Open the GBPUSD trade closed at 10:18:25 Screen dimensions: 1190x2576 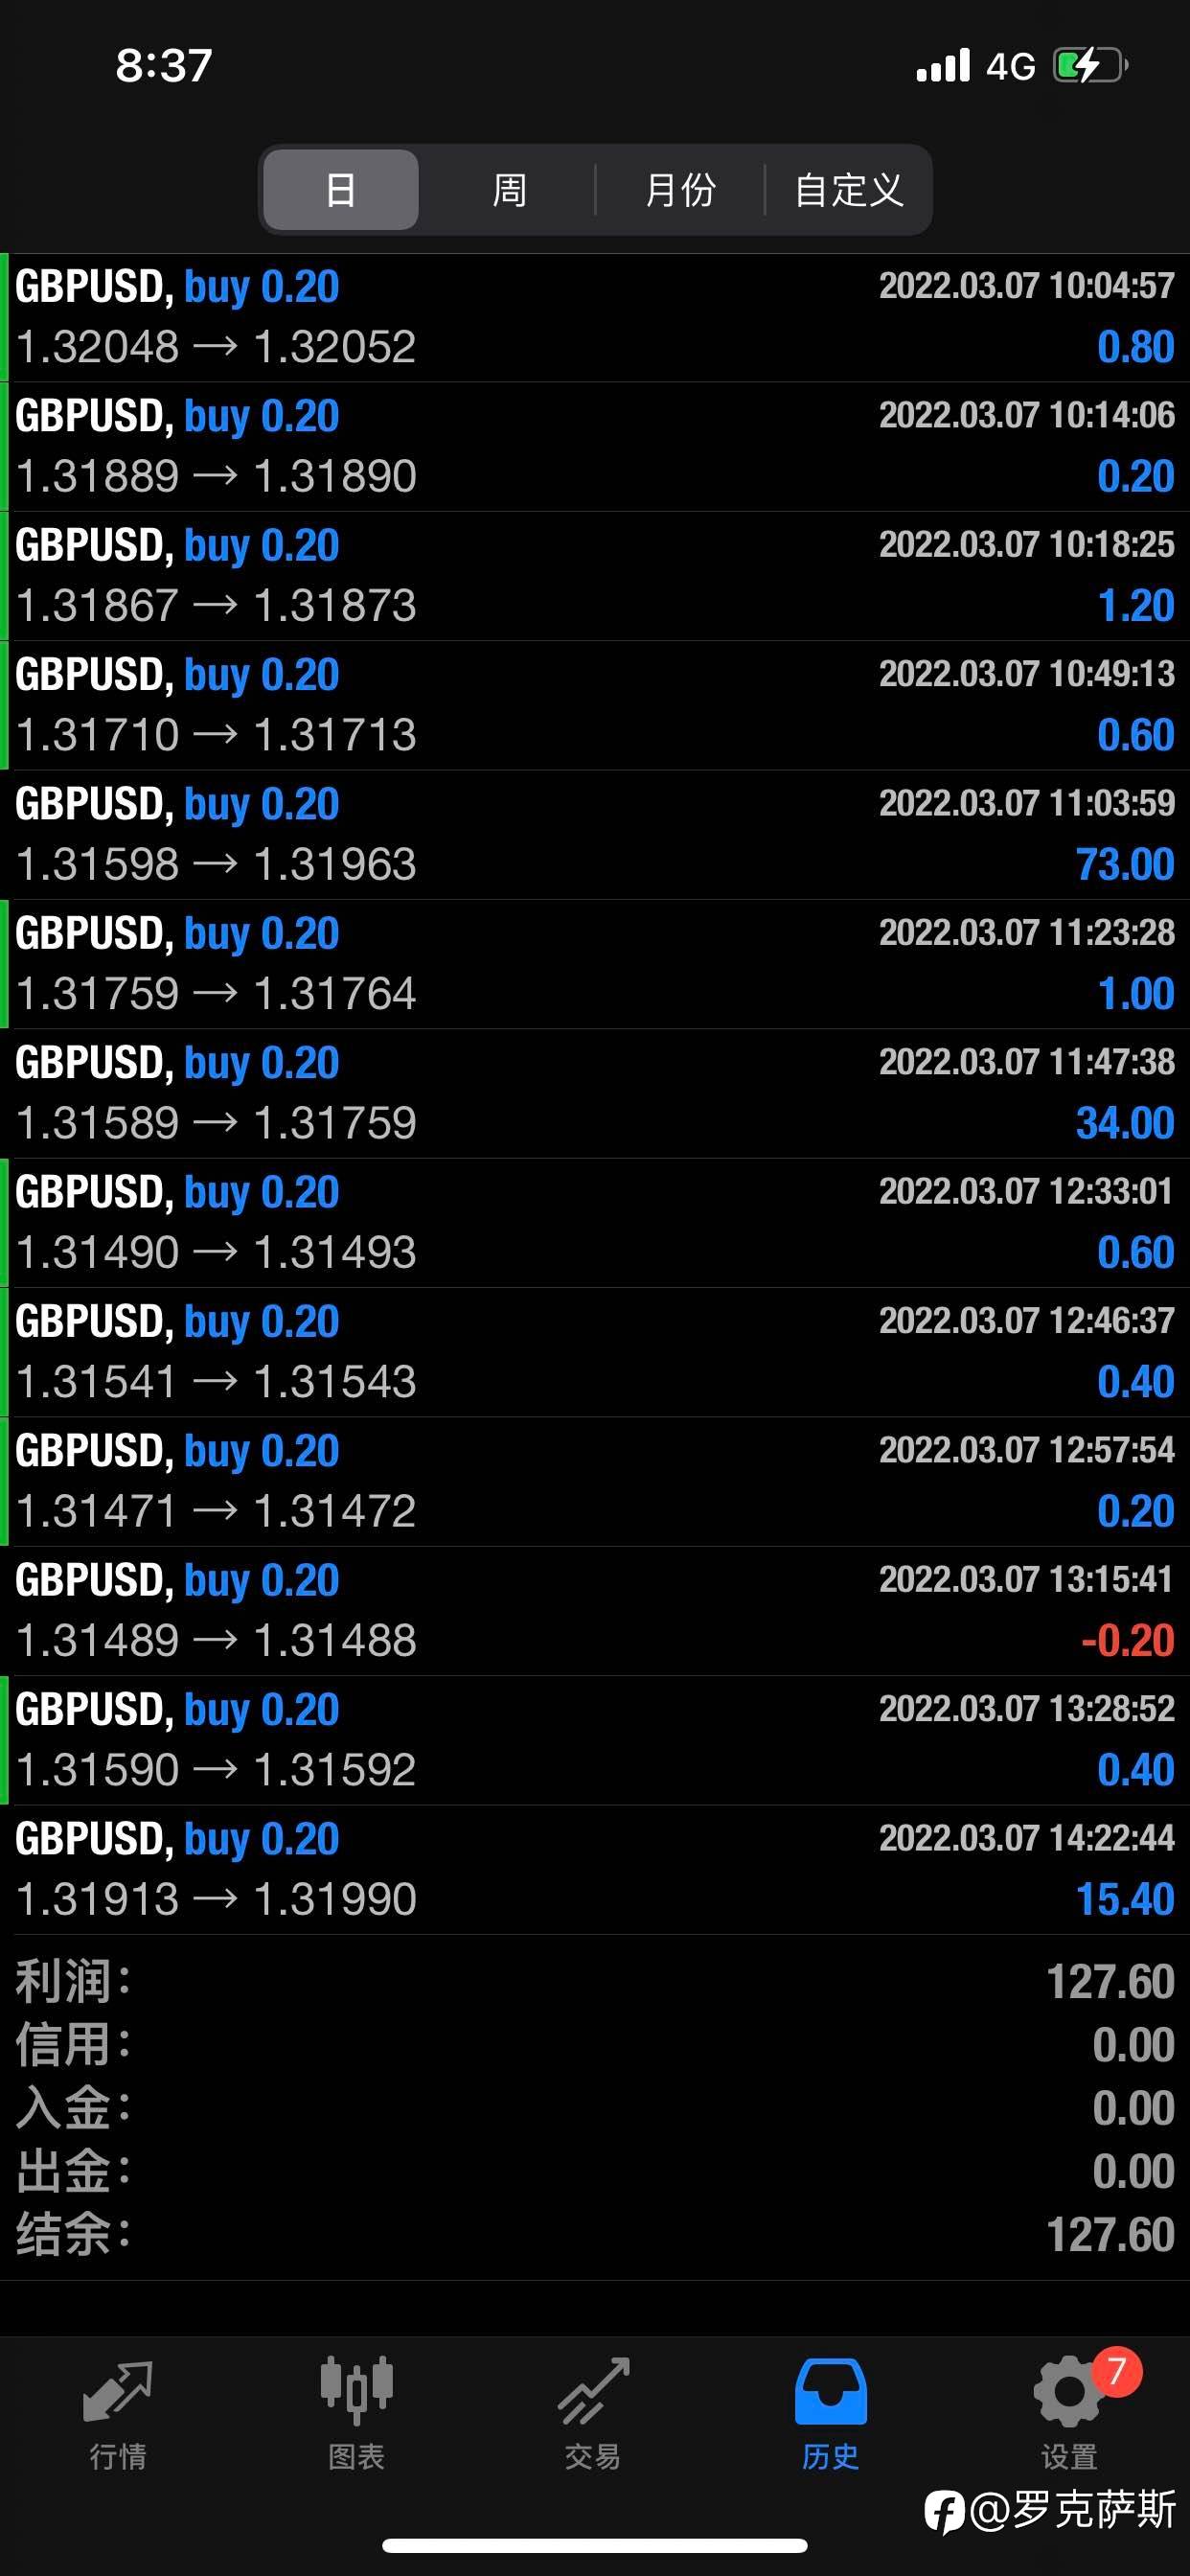[595, 576]
